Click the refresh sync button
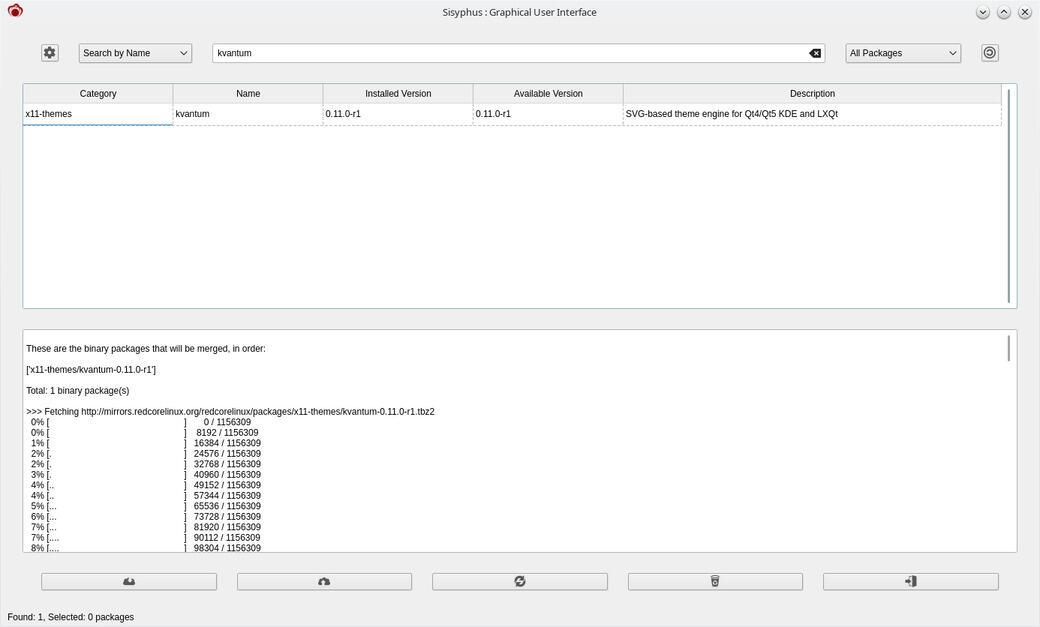Viewport: 1040px width, 627px height. click(519, 581)
